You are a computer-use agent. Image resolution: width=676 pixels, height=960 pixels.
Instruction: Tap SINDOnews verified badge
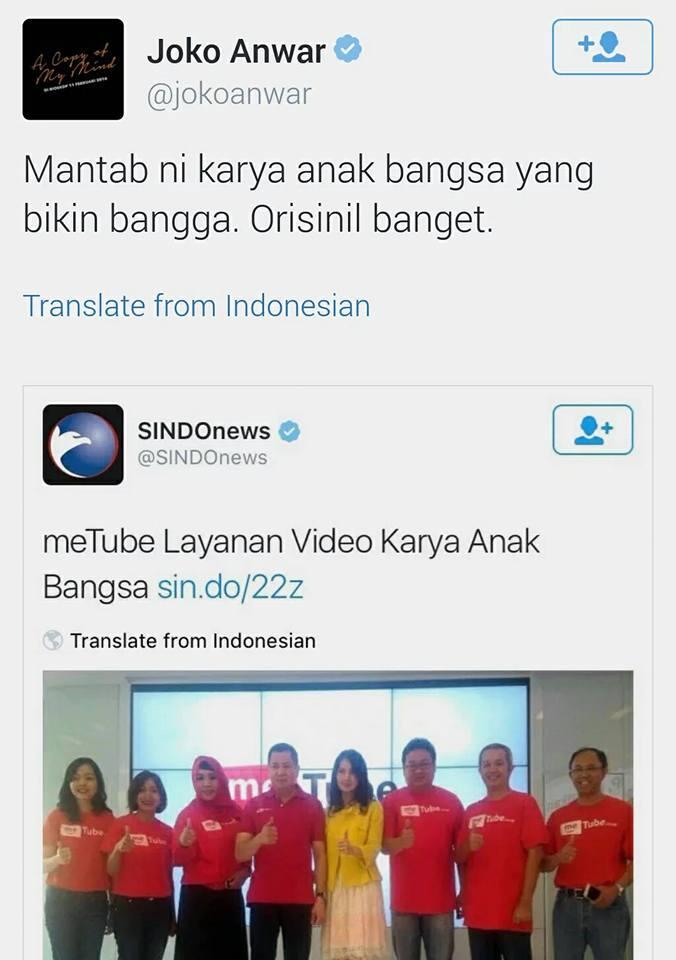[290, 432]
